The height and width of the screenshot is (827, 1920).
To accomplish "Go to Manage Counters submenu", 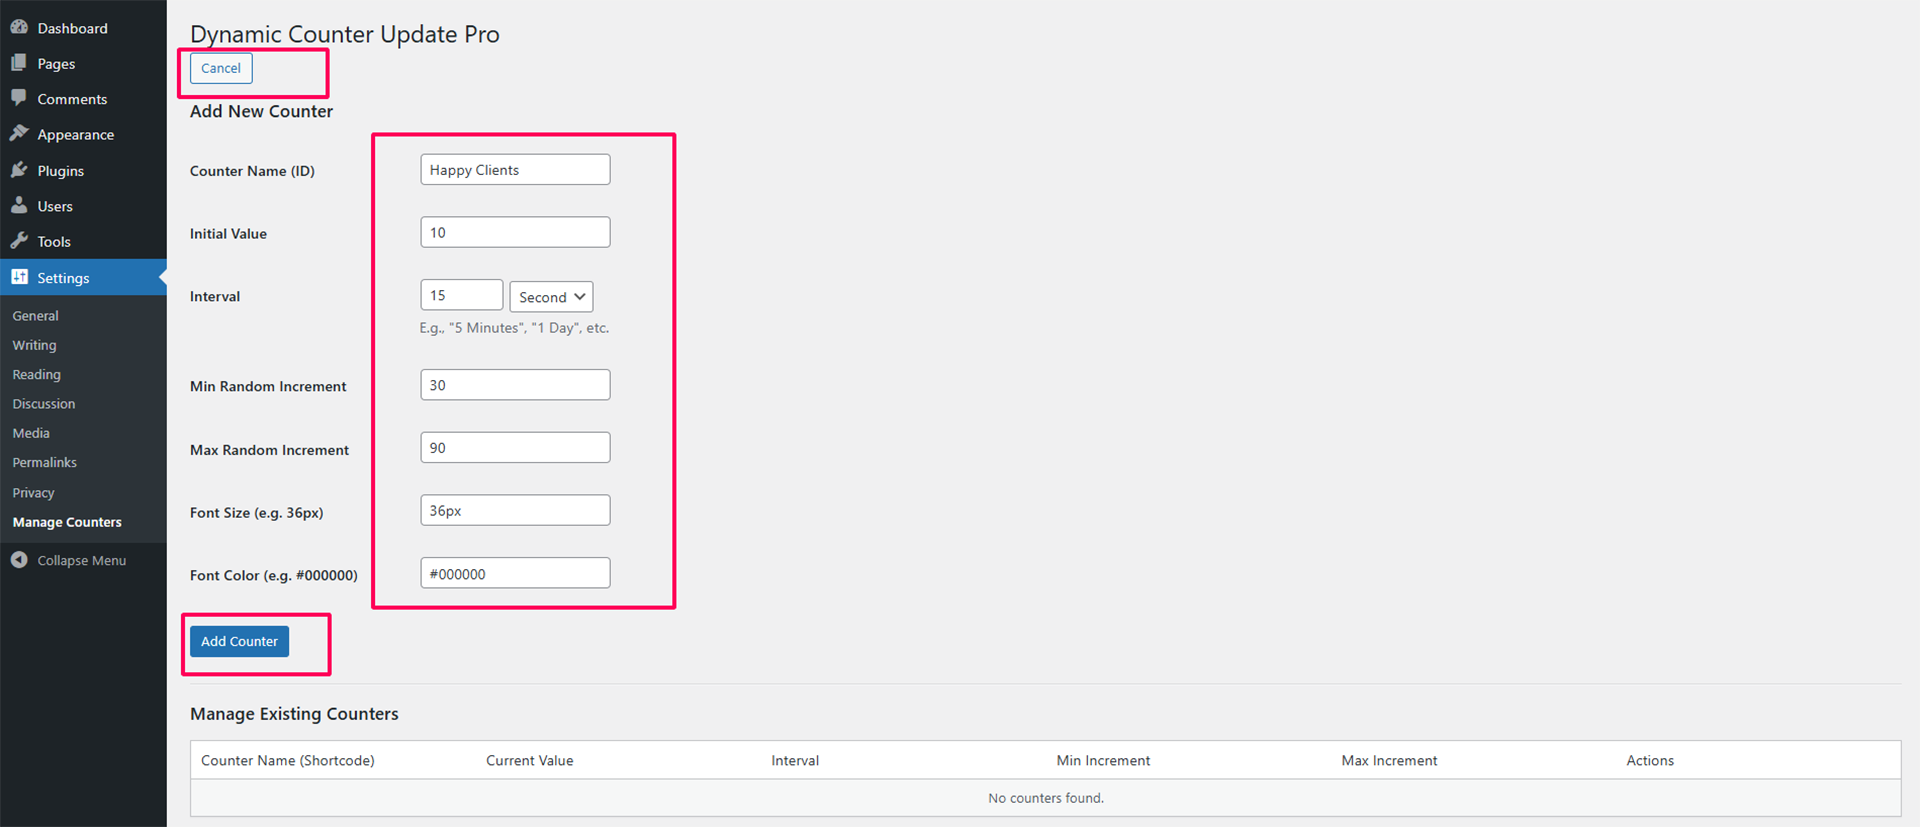I will (67, 522).
